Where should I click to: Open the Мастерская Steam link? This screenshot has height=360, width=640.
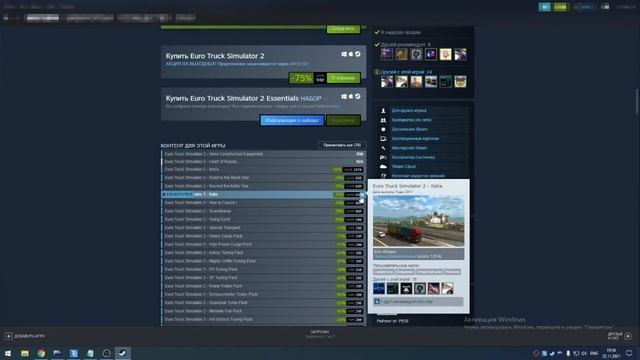(409, 148)
